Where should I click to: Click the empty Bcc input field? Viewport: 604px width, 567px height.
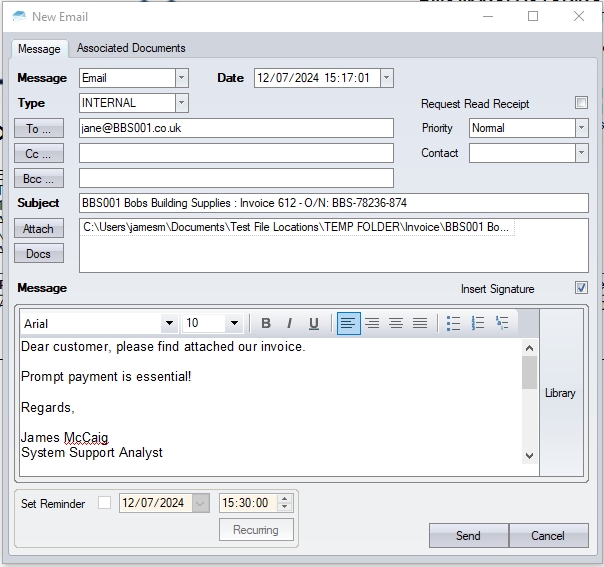(x=236, y=178)
